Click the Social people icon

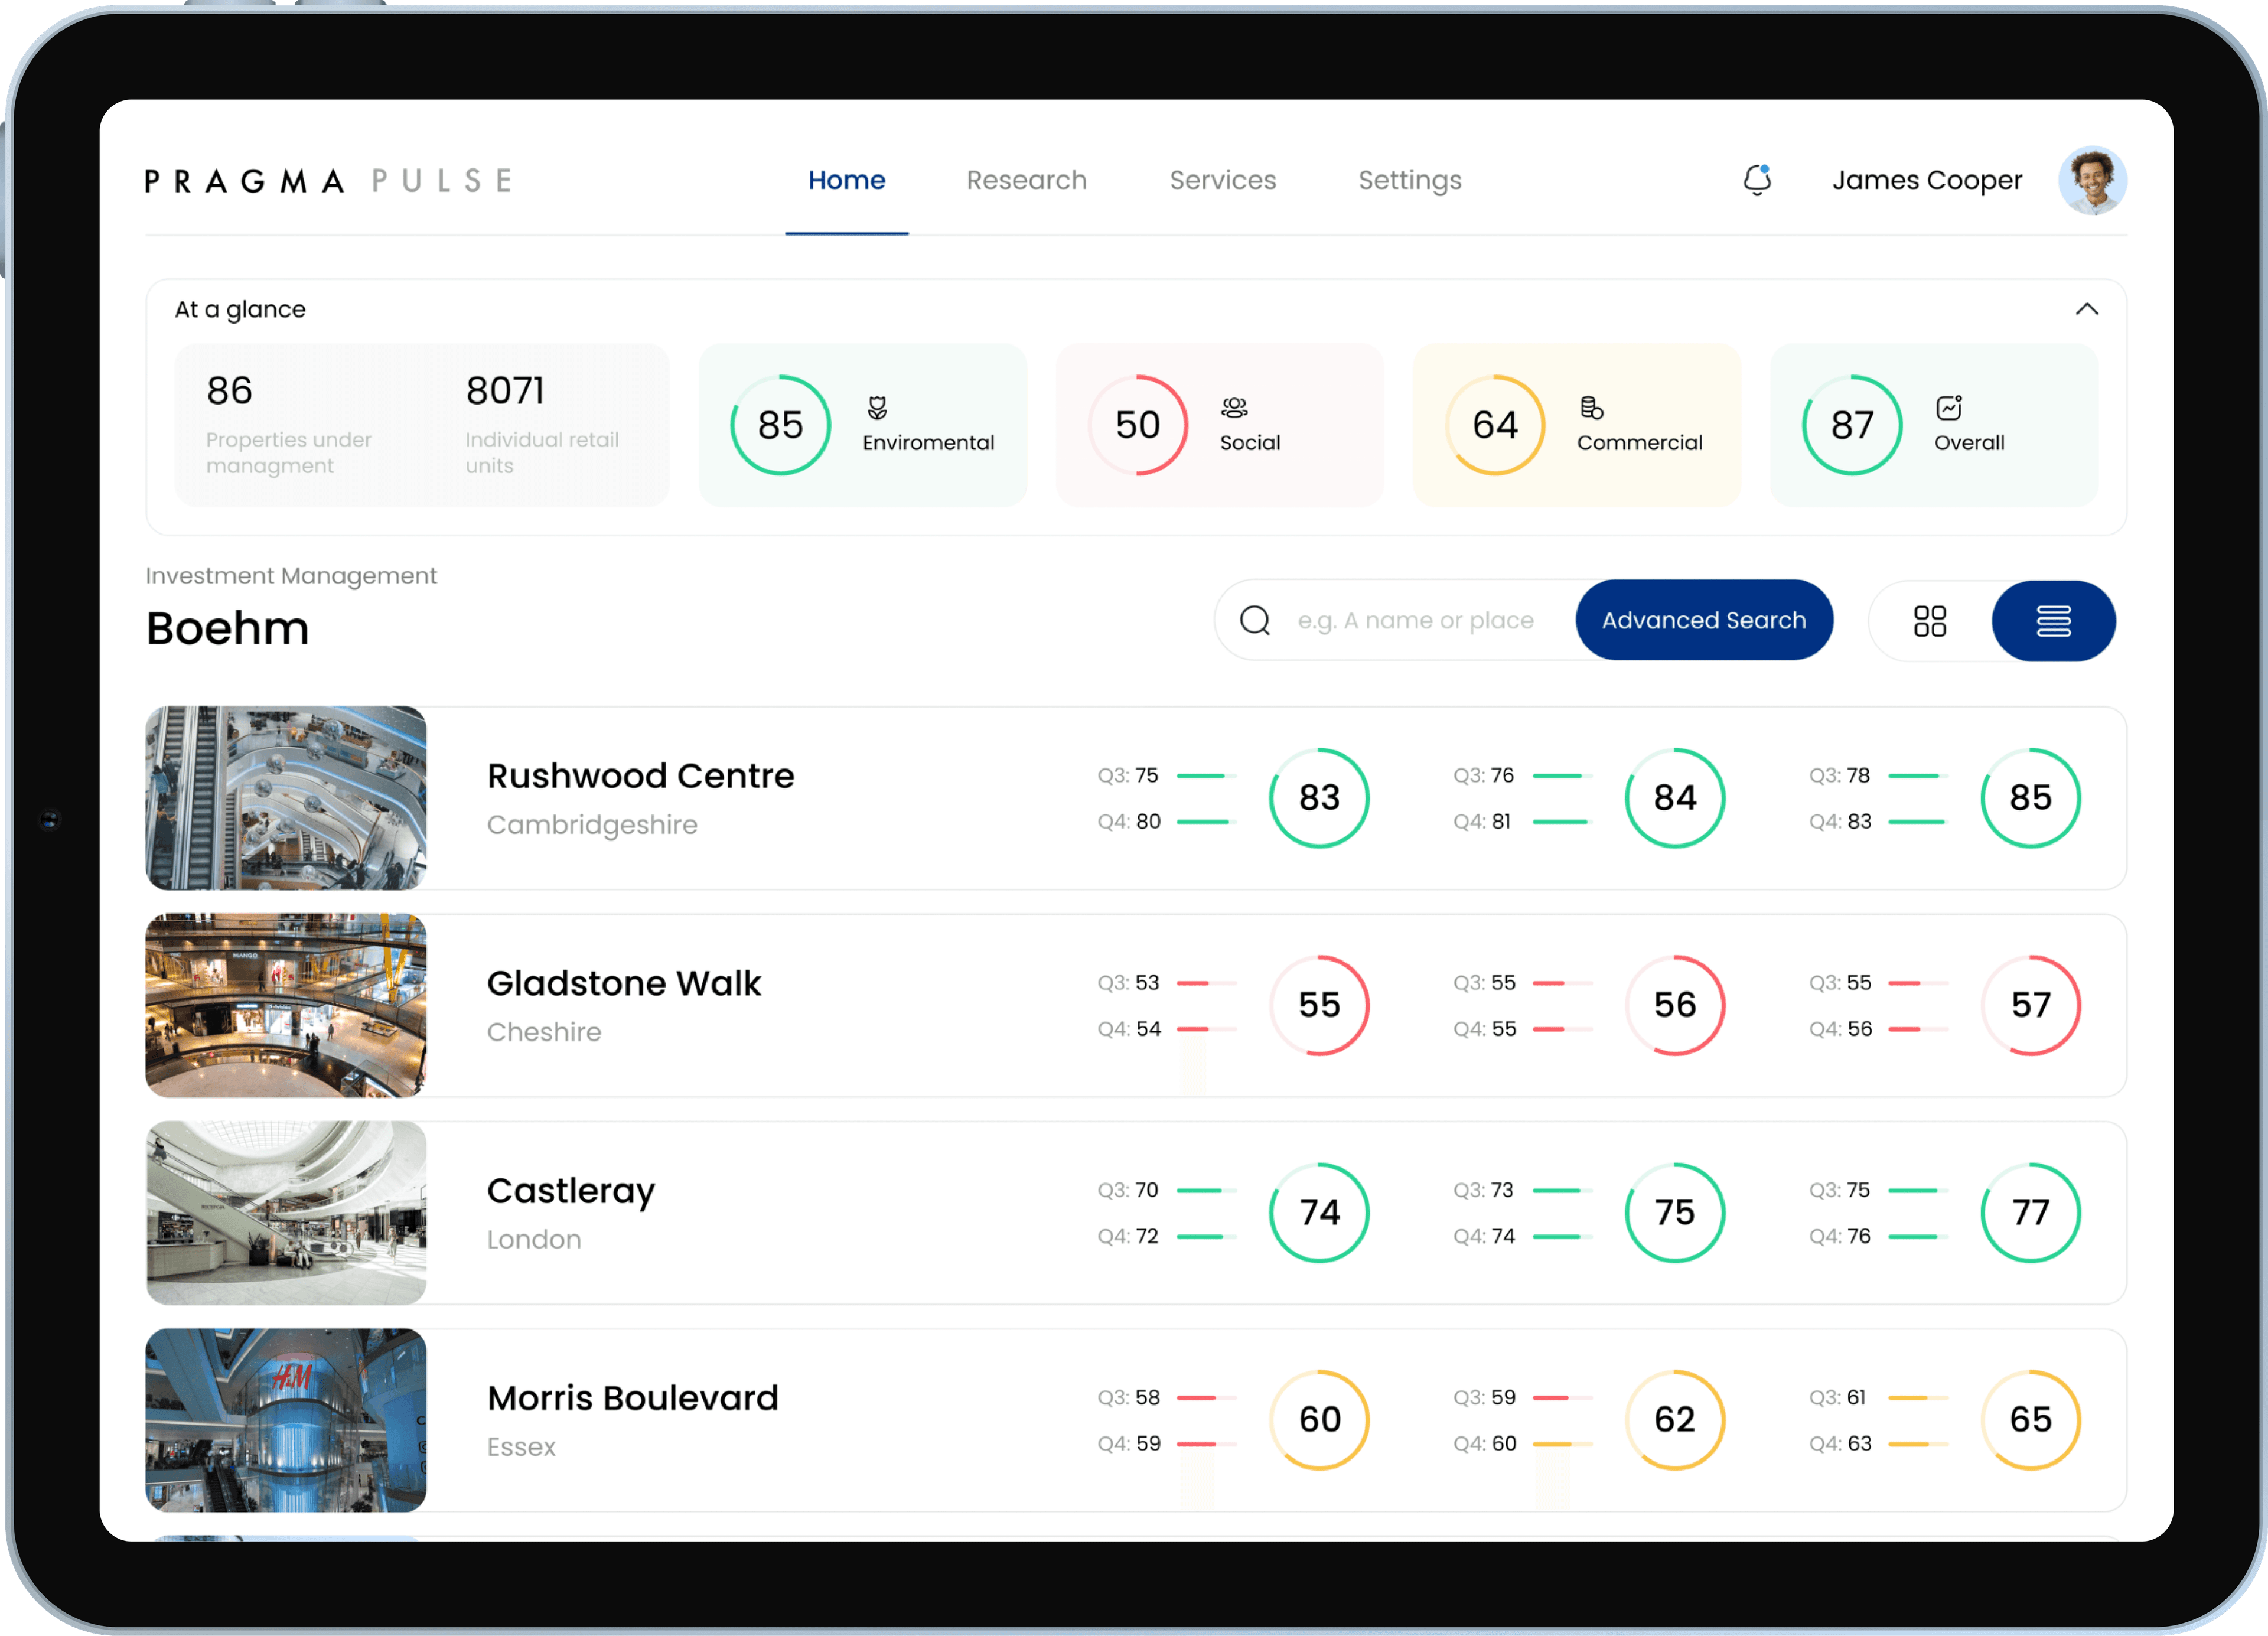(x=1234, y=407)
